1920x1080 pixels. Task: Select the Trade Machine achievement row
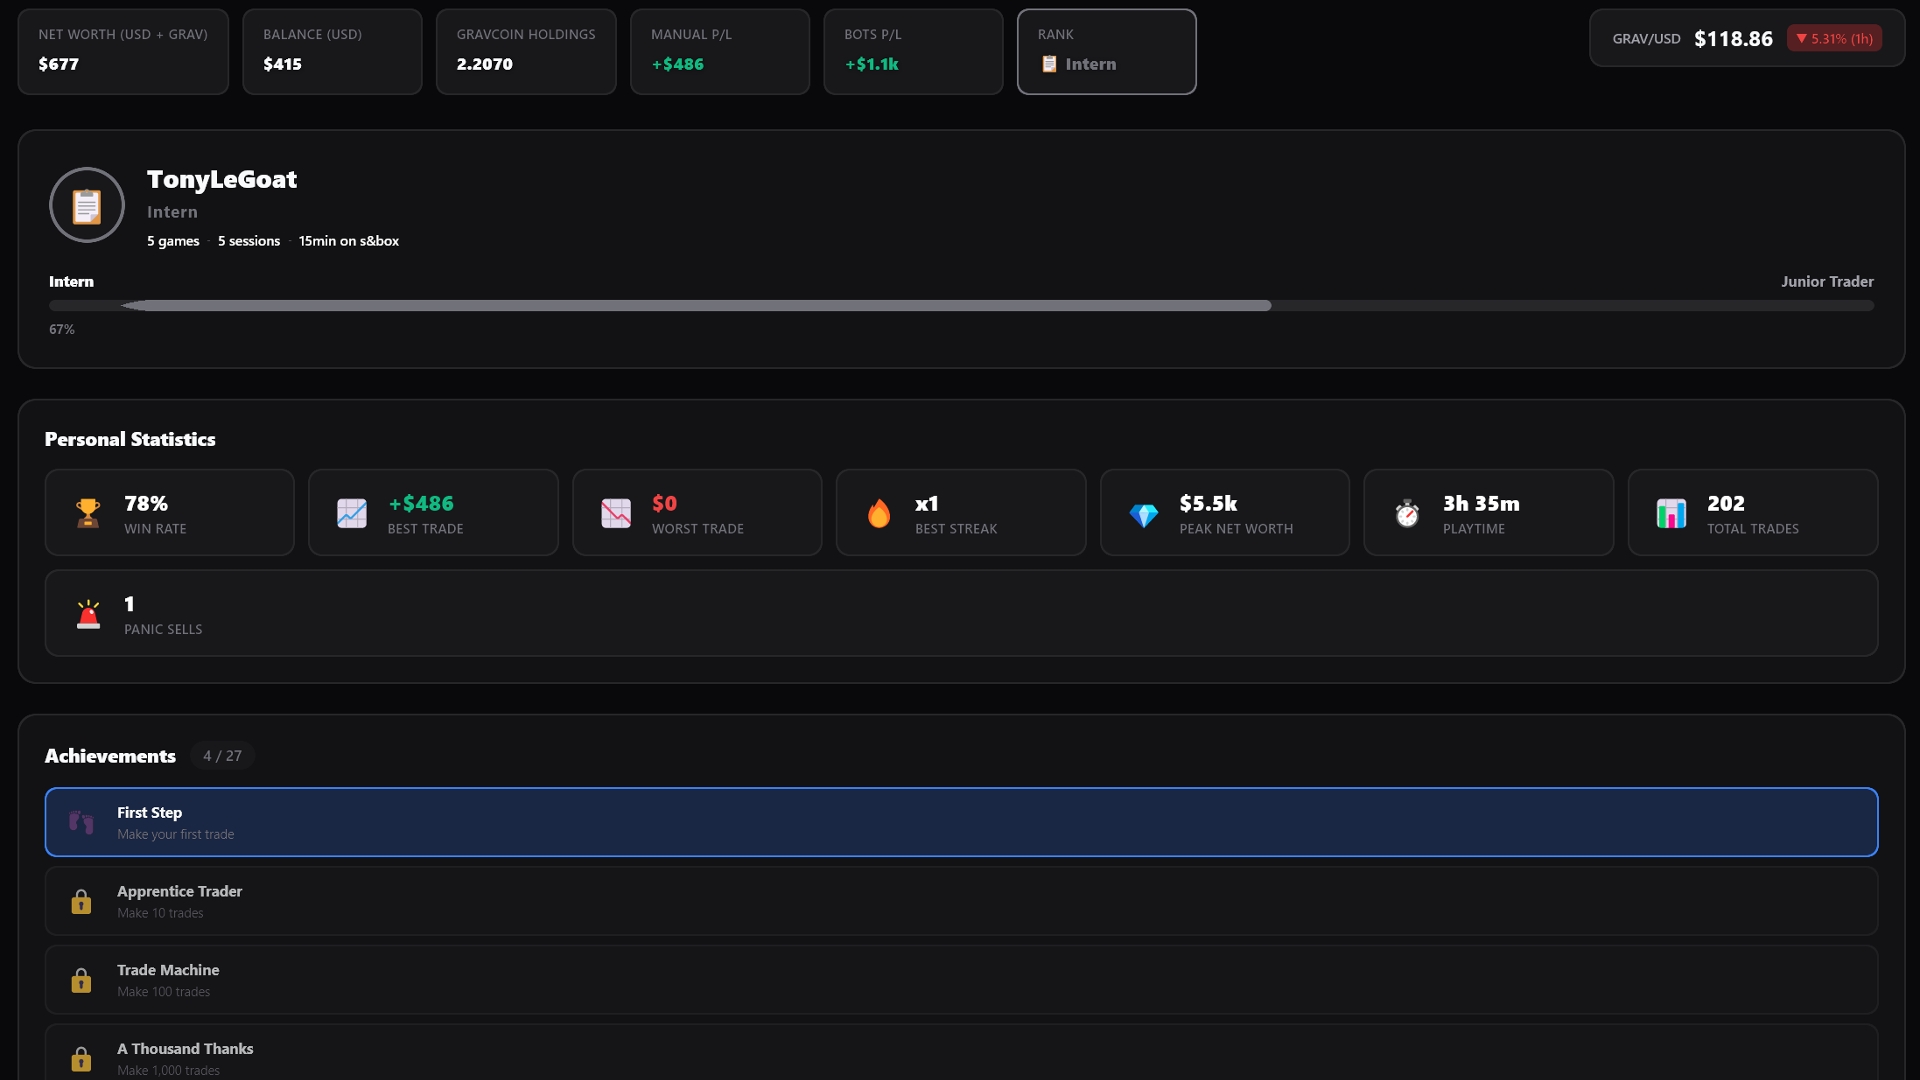[960, 980]
